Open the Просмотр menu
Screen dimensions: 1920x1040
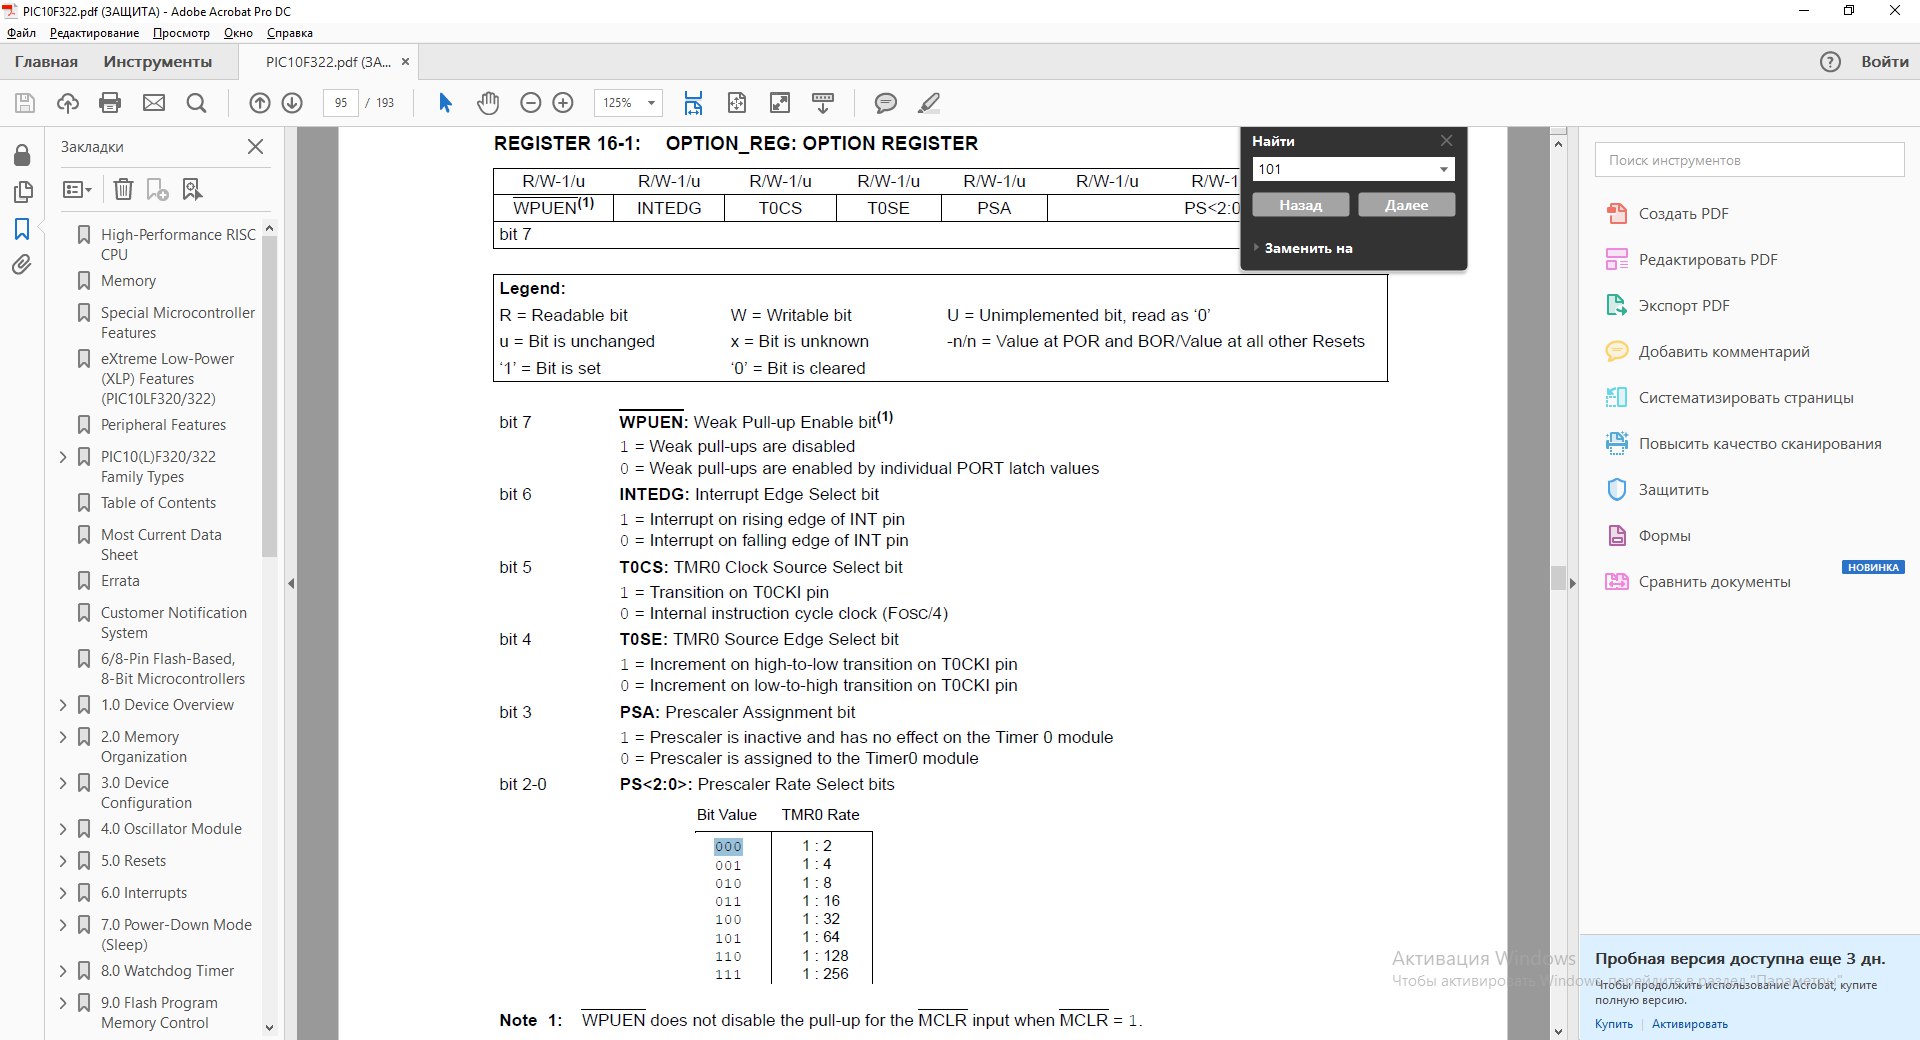[181, 33]
